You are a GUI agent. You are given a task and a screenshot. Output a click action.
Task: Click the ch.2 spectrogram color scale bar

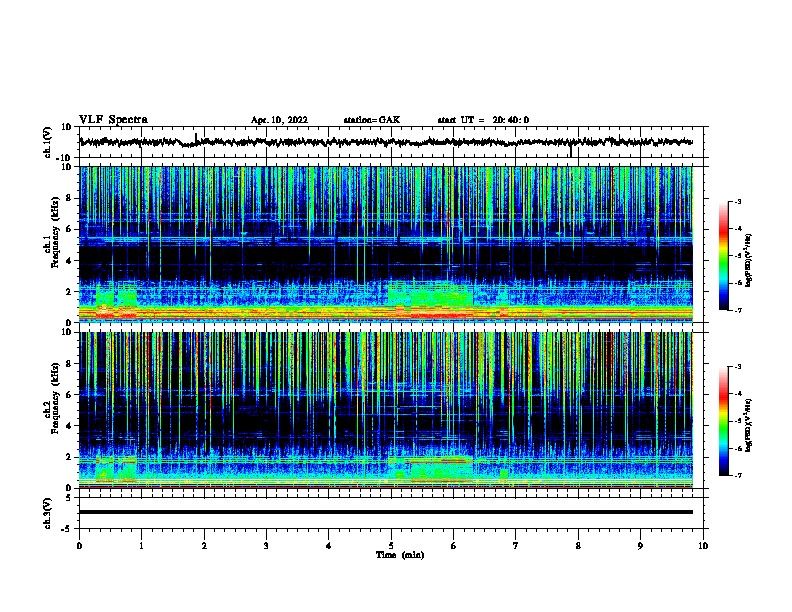(x=723, y=421)
